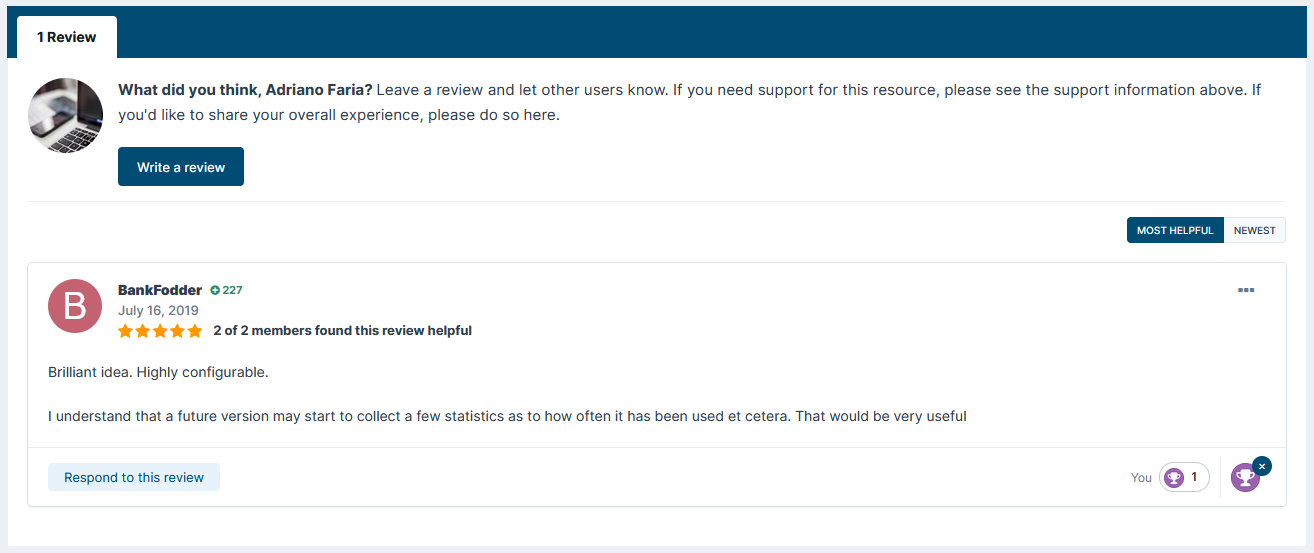Screen dimensions: 1314x553
Task: Click the July 16, 2019 review date
Action: point(158,310)
